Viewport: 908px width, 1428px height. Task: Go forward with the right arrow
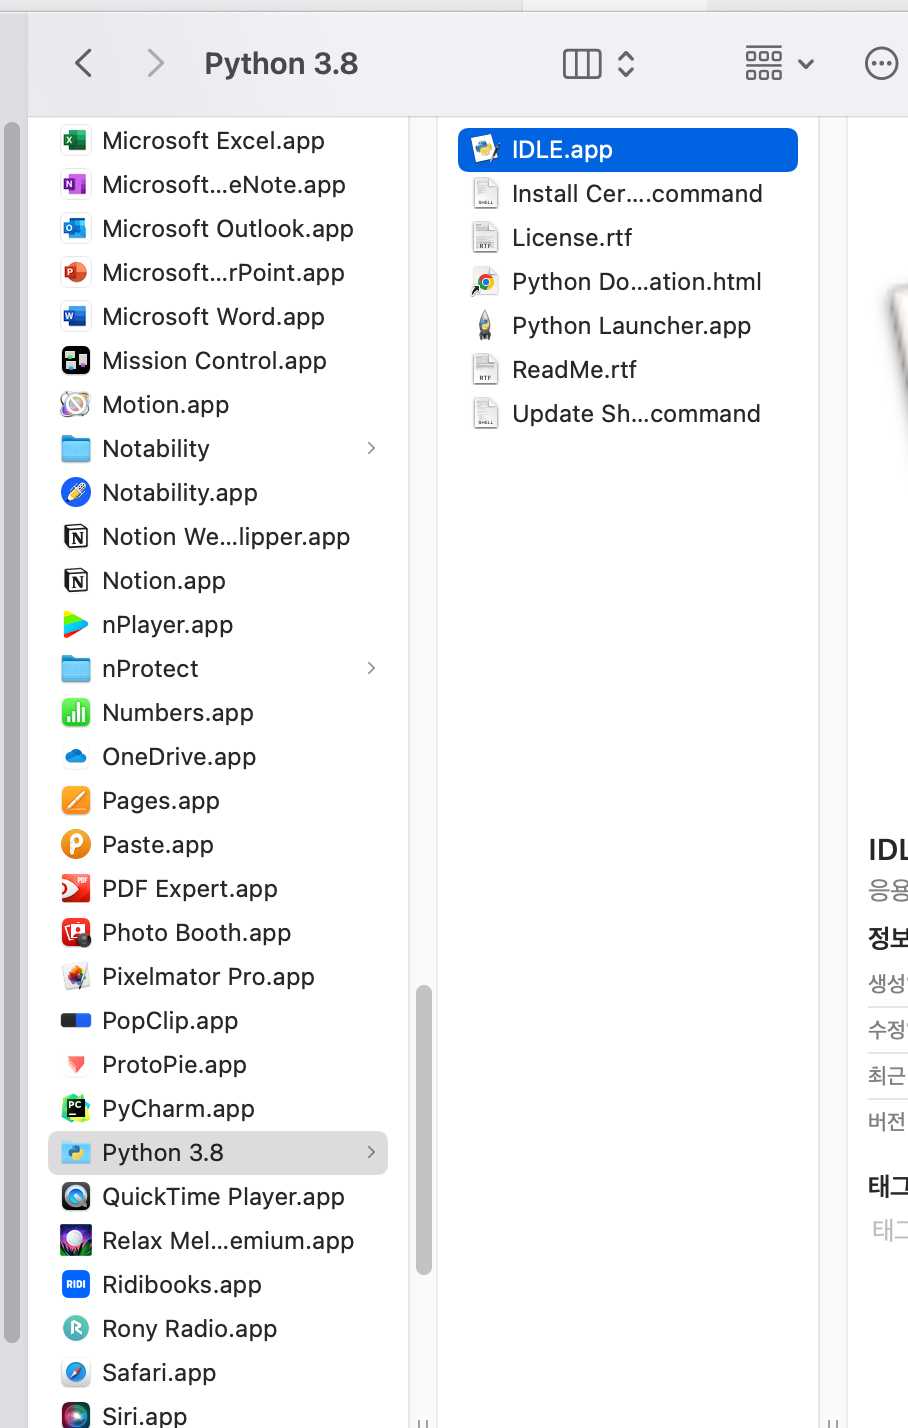(155, 64)
